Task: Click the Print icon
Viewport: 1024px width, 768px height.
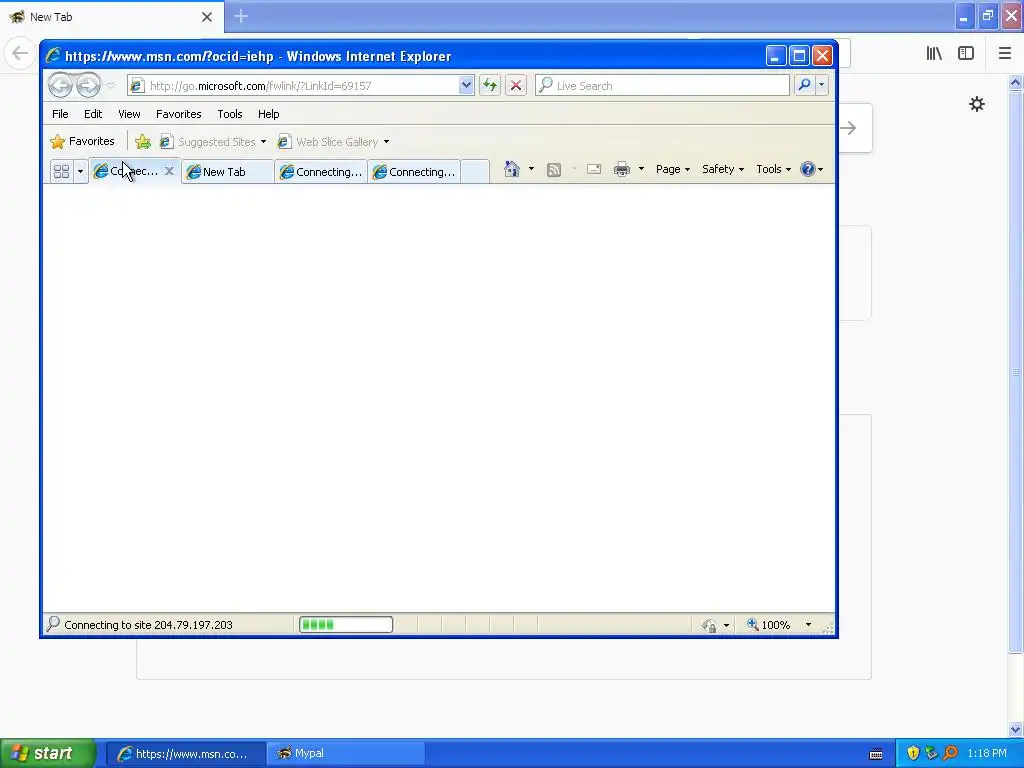Action: 622,169
